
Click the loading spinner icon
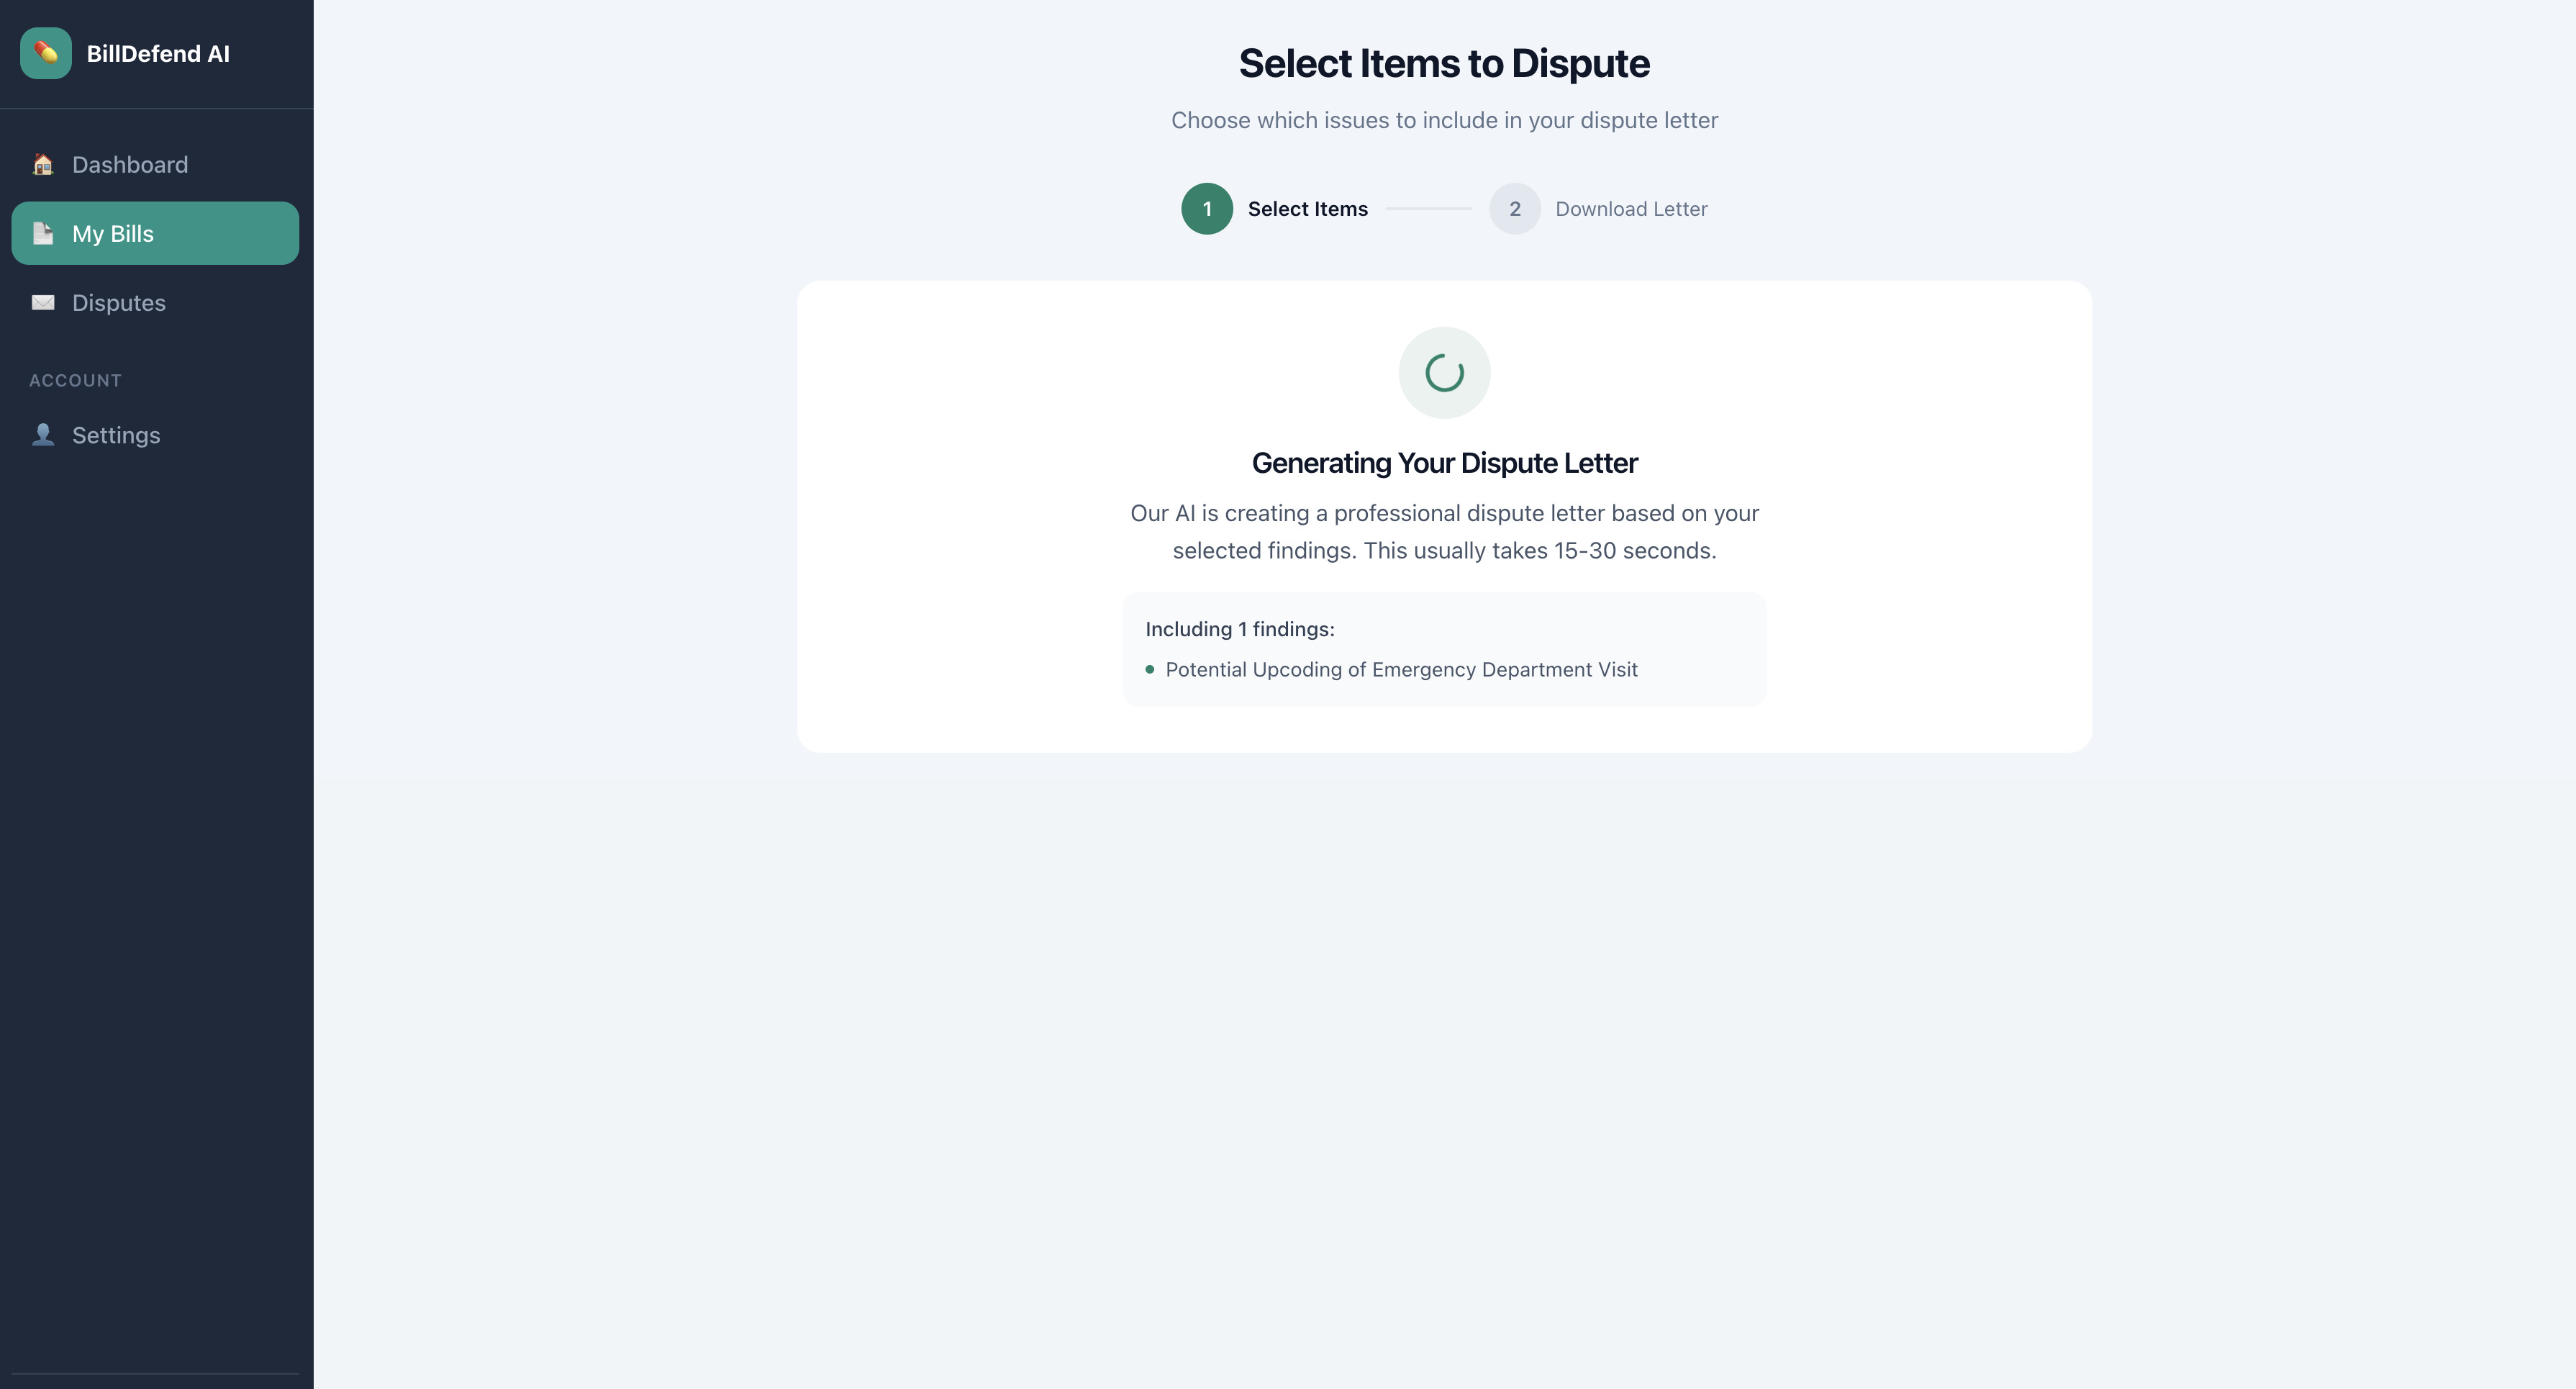(x=1443, y=373)
